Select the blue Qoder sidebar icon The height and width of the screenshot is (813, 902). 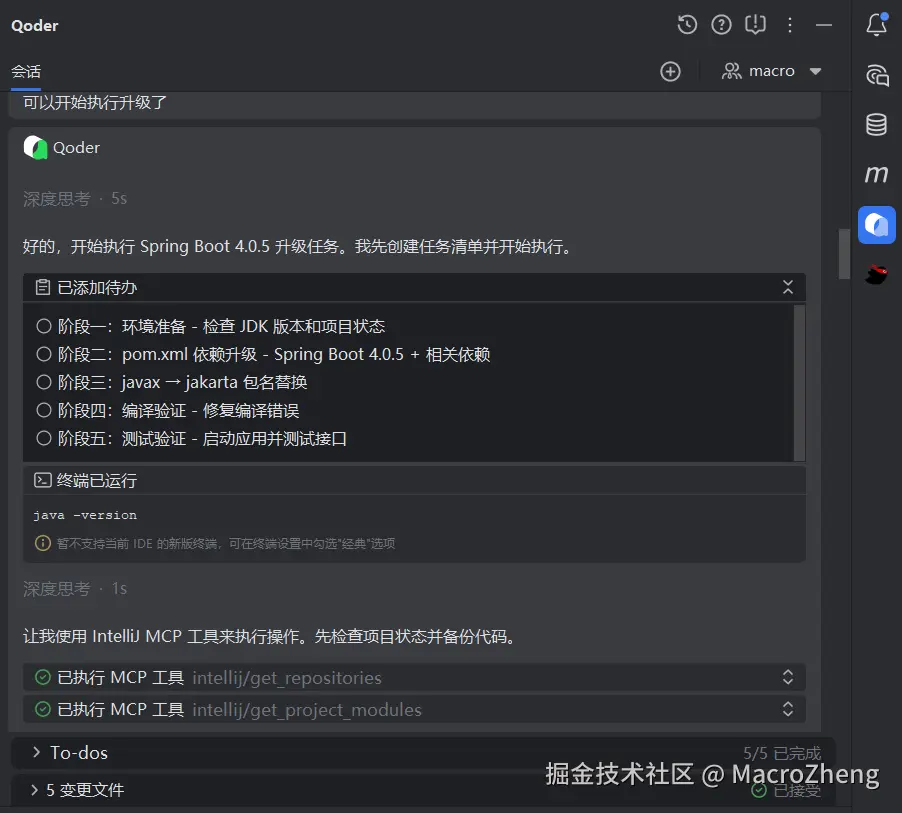tap(877, 224)
